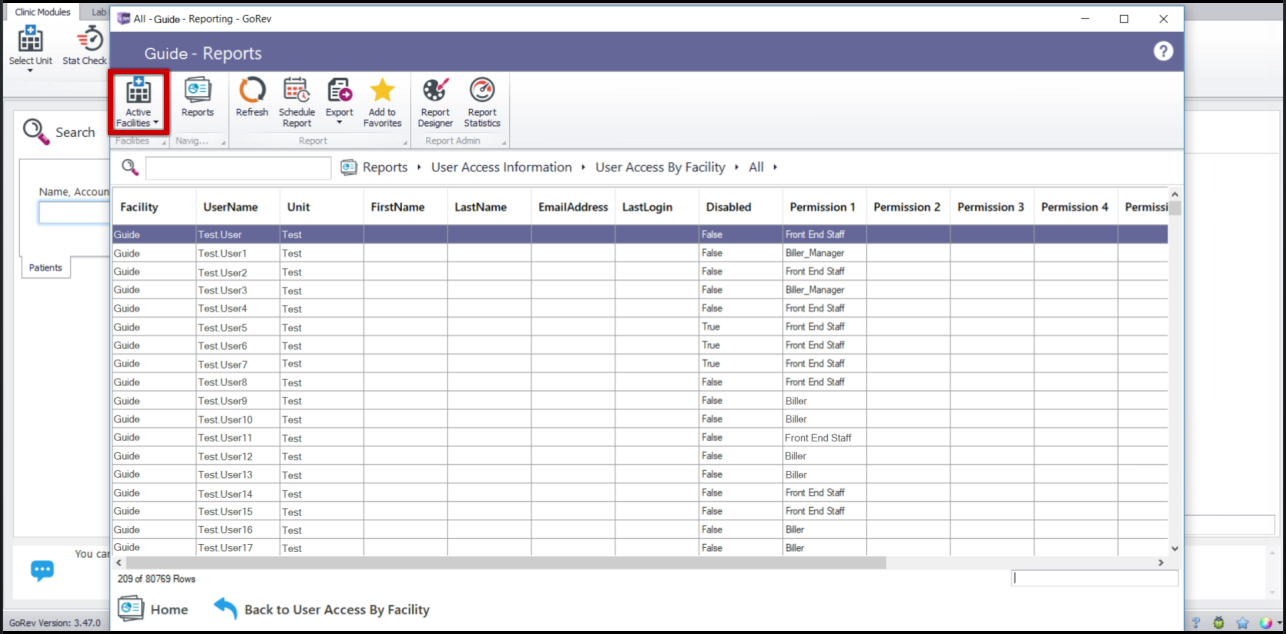
Task: Open Schedule Report
Action: (x=297, y=103)
